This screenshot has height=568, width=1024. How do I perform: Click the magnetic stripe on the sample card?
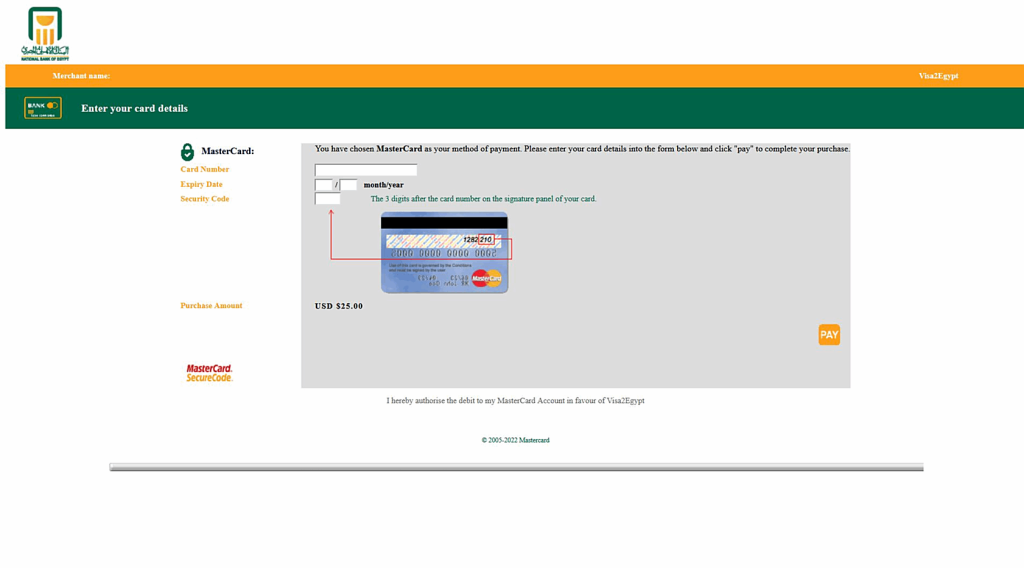tap(444, 223)
